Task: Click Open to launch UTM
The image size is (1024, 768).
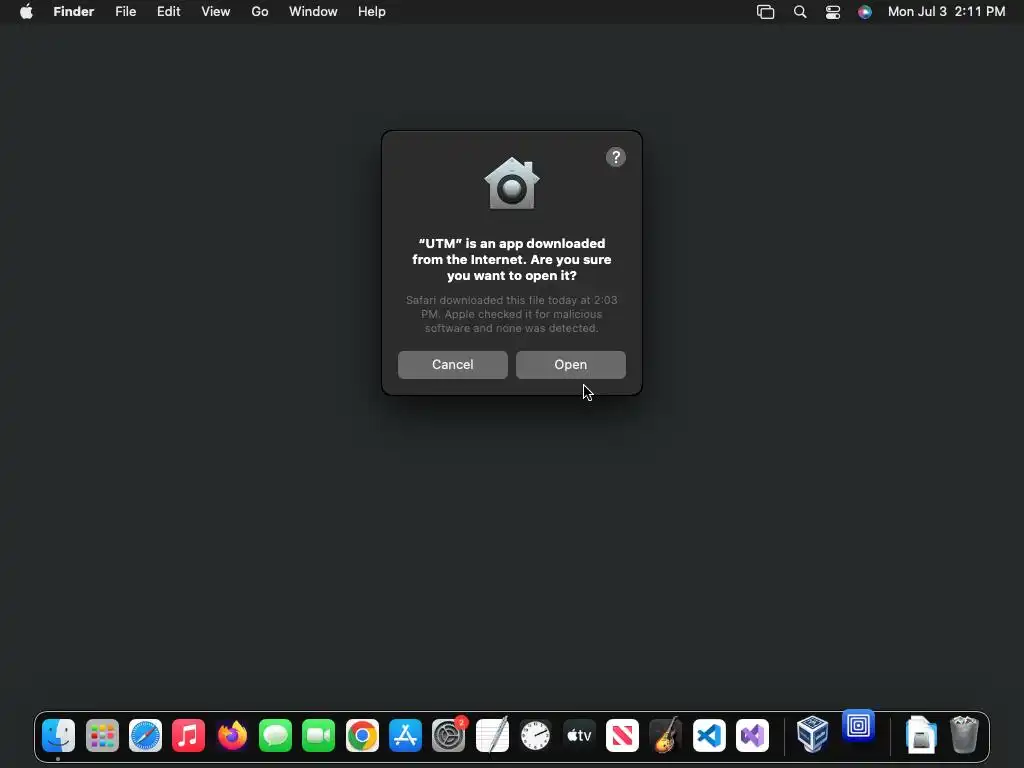Action: (570, 364)
